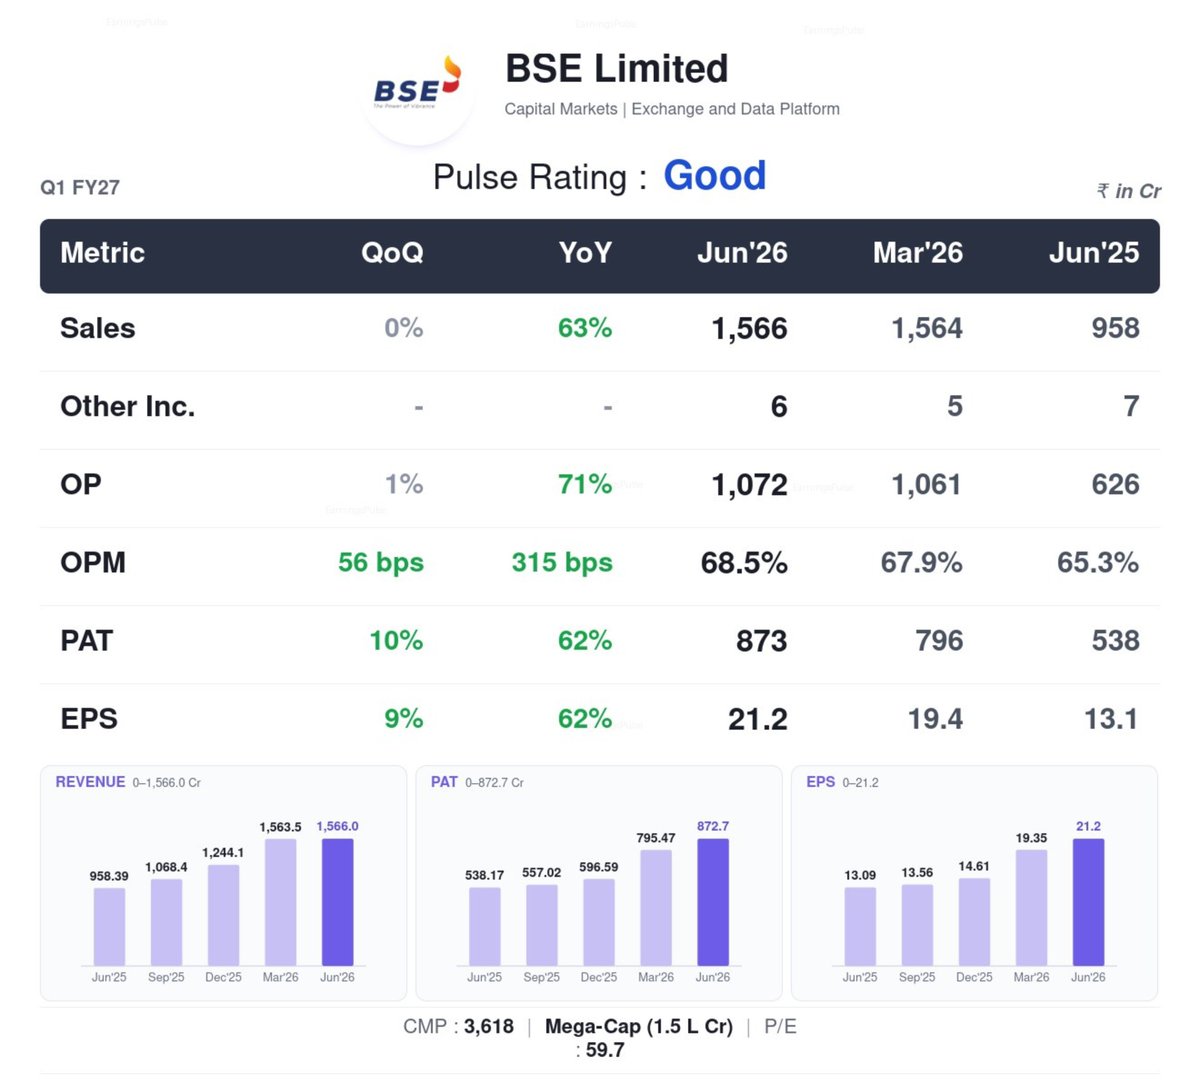Click the Q1 FY27 quarter label
Screen dimensions: 1200x1080
click(80, 187)
